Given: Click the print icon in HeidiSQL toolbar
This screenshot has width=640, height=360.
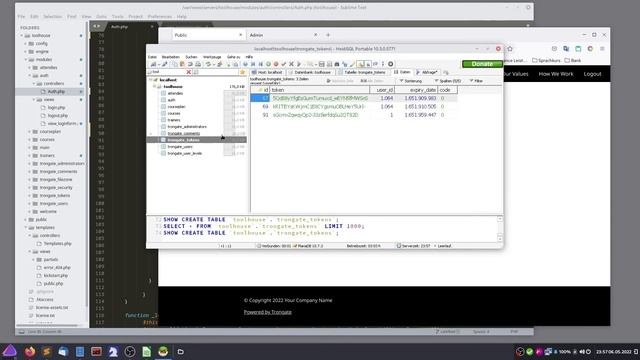Looking at the screenshot, I should coord(198,64).
